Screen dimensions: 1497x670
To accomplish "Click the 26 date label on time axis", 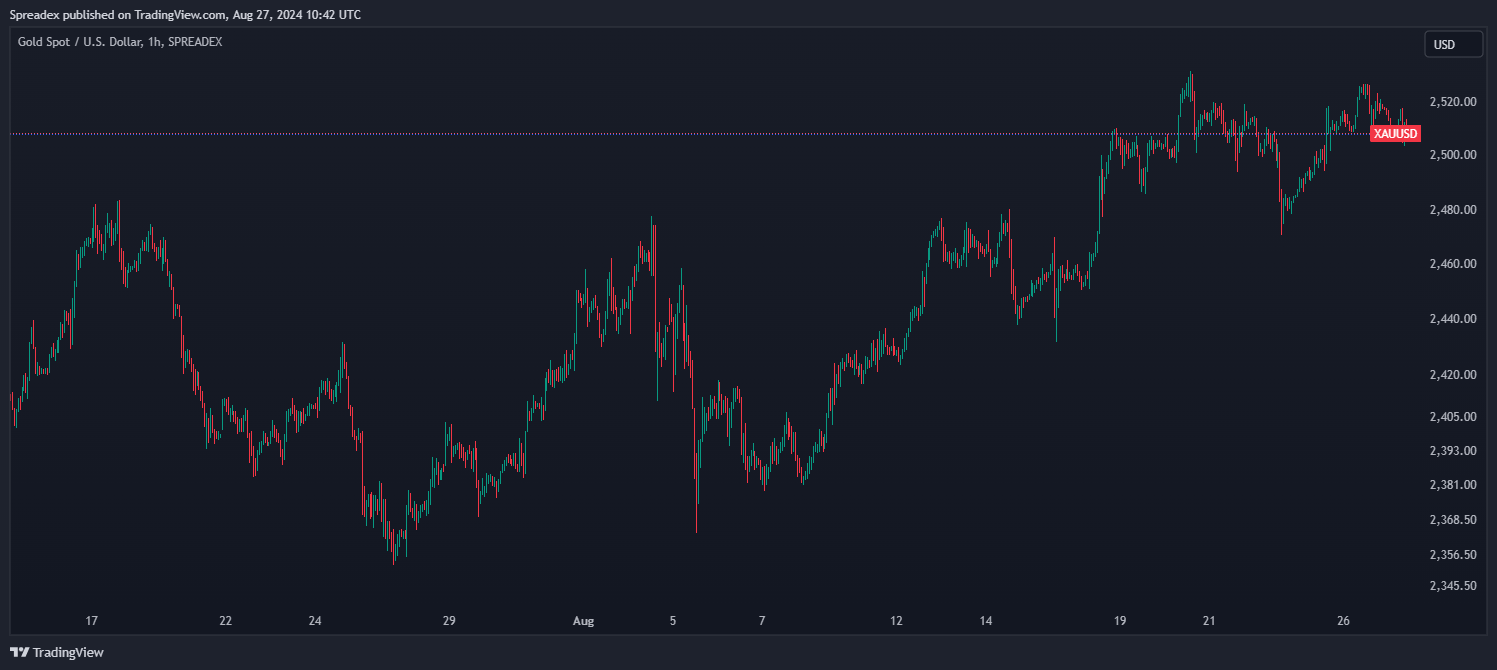I will [1343, 621].
